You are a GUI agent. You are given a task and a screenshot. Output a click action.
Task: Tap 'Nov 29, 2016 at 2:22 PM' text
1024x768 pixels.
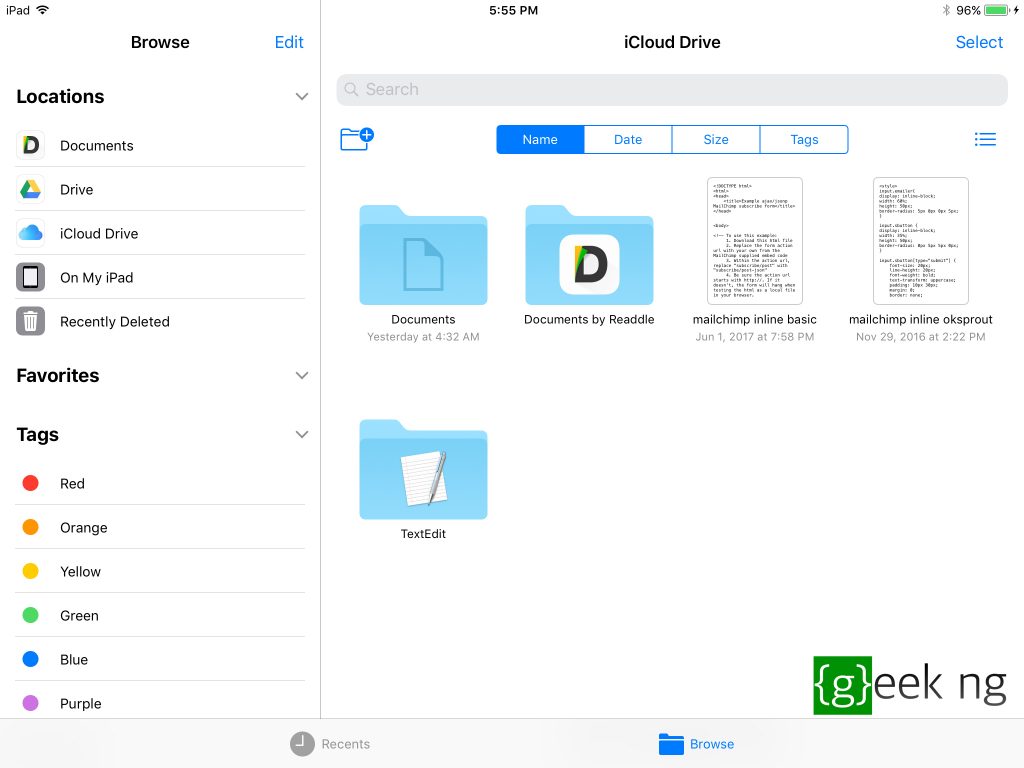coord(921,337)
